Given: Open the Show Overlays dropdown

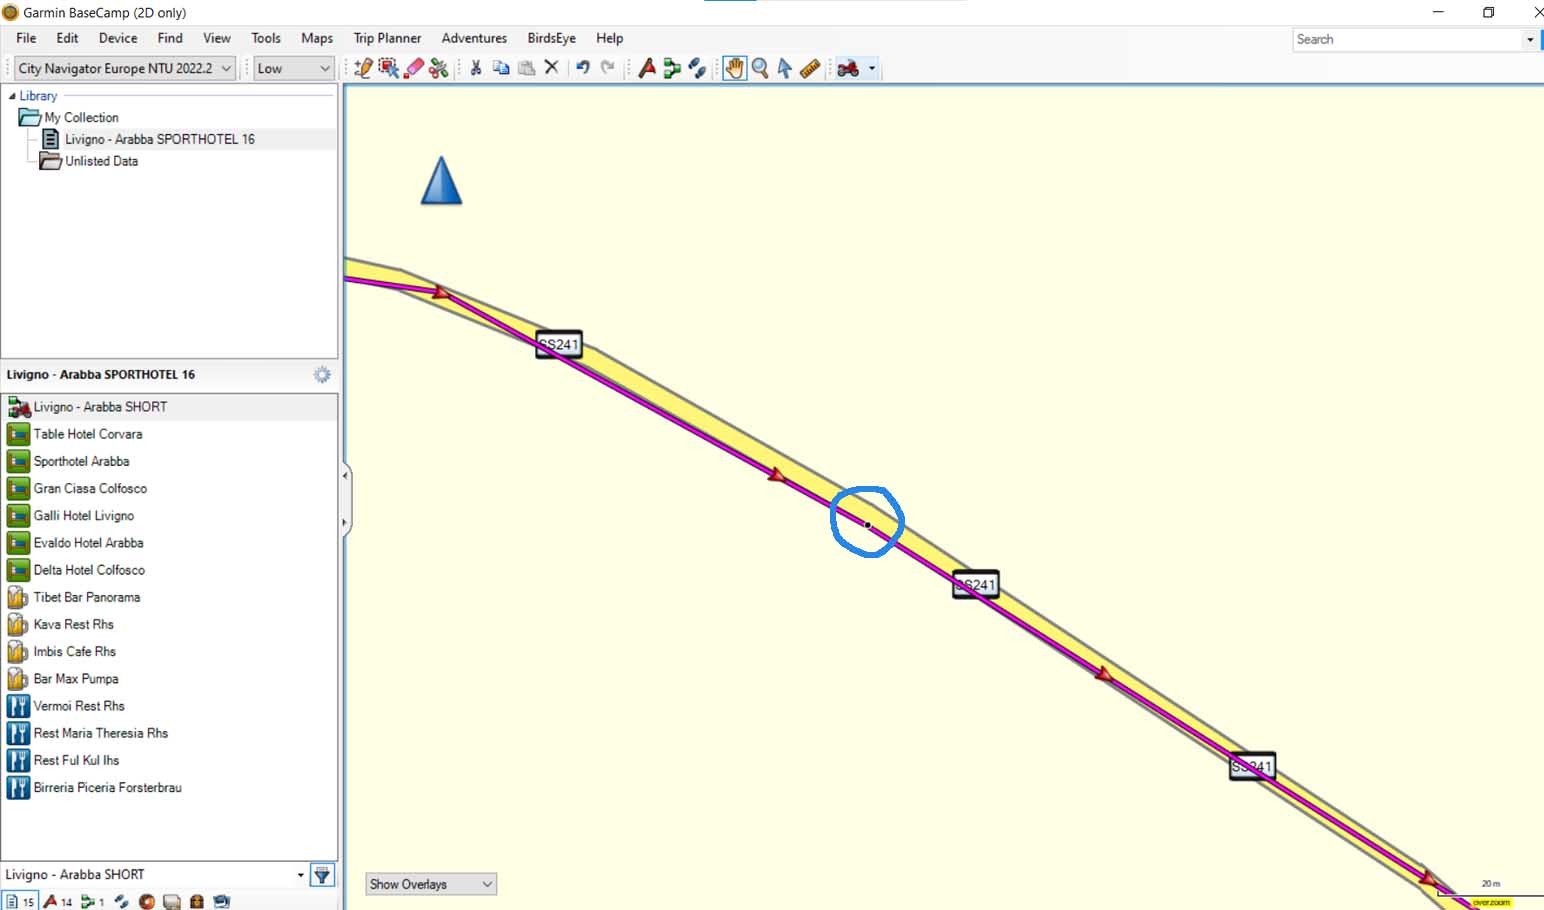Looking at the screenshot, I should click(431, 884).
